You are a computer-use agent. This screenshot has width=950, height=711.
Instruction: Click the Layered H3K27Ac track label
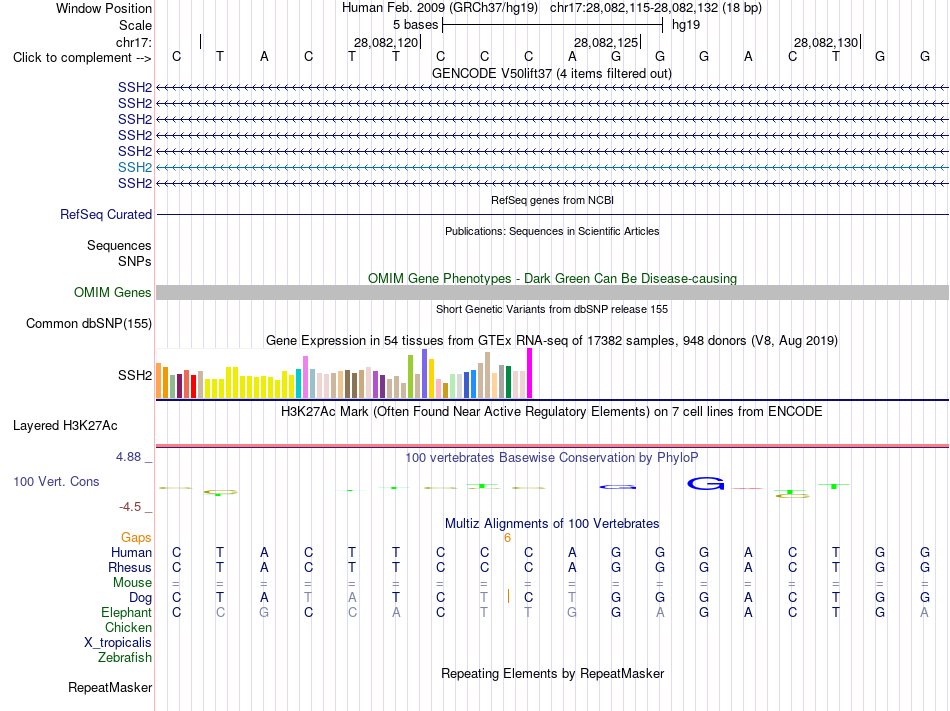click(65, 426)
